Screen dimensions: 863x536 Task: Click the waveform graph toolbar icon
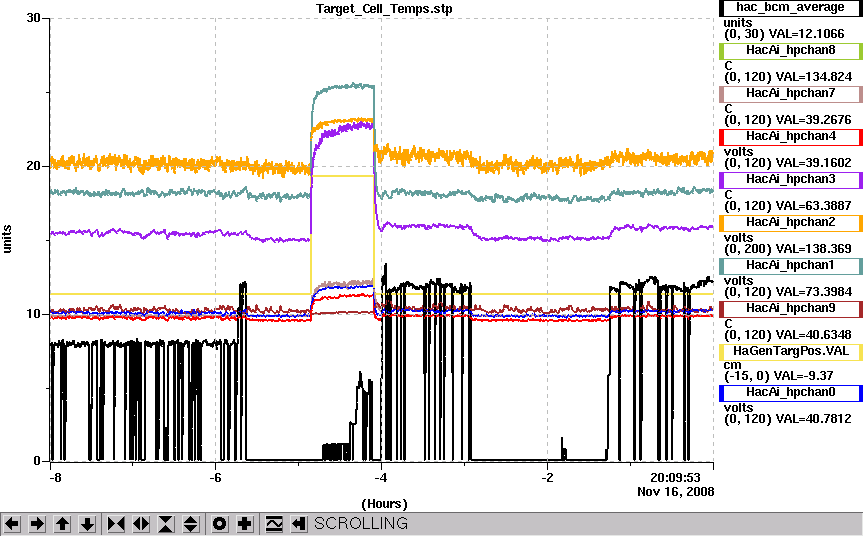274,523
